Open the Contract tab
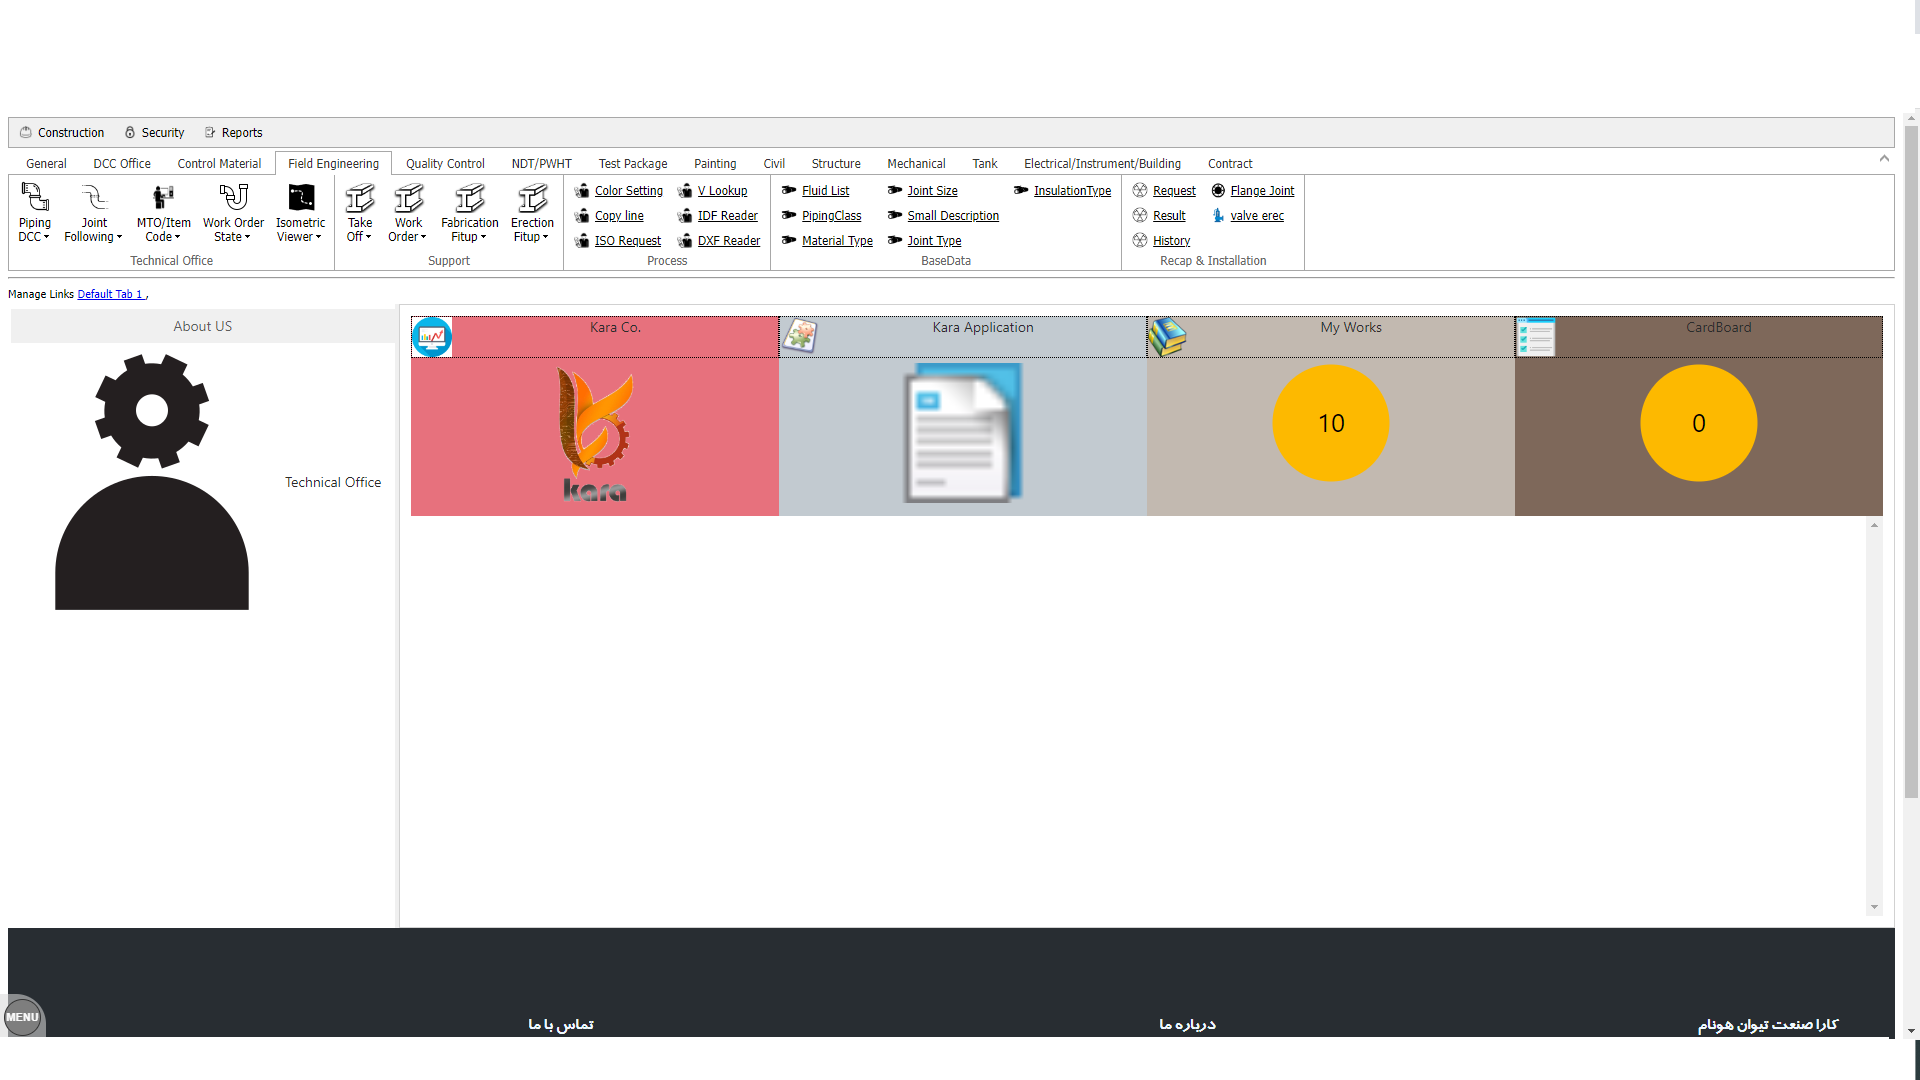The height and width of the screenshot is (1080, 1920). point(1230,163)
